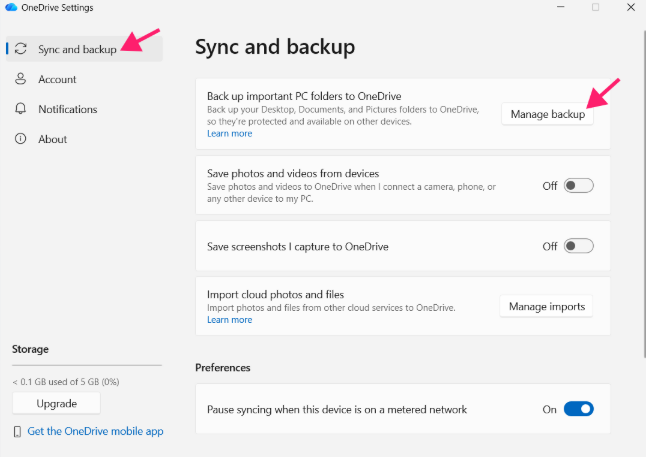
Task: Click the Upgrade storage button
Action: click(x=56, y=403)
